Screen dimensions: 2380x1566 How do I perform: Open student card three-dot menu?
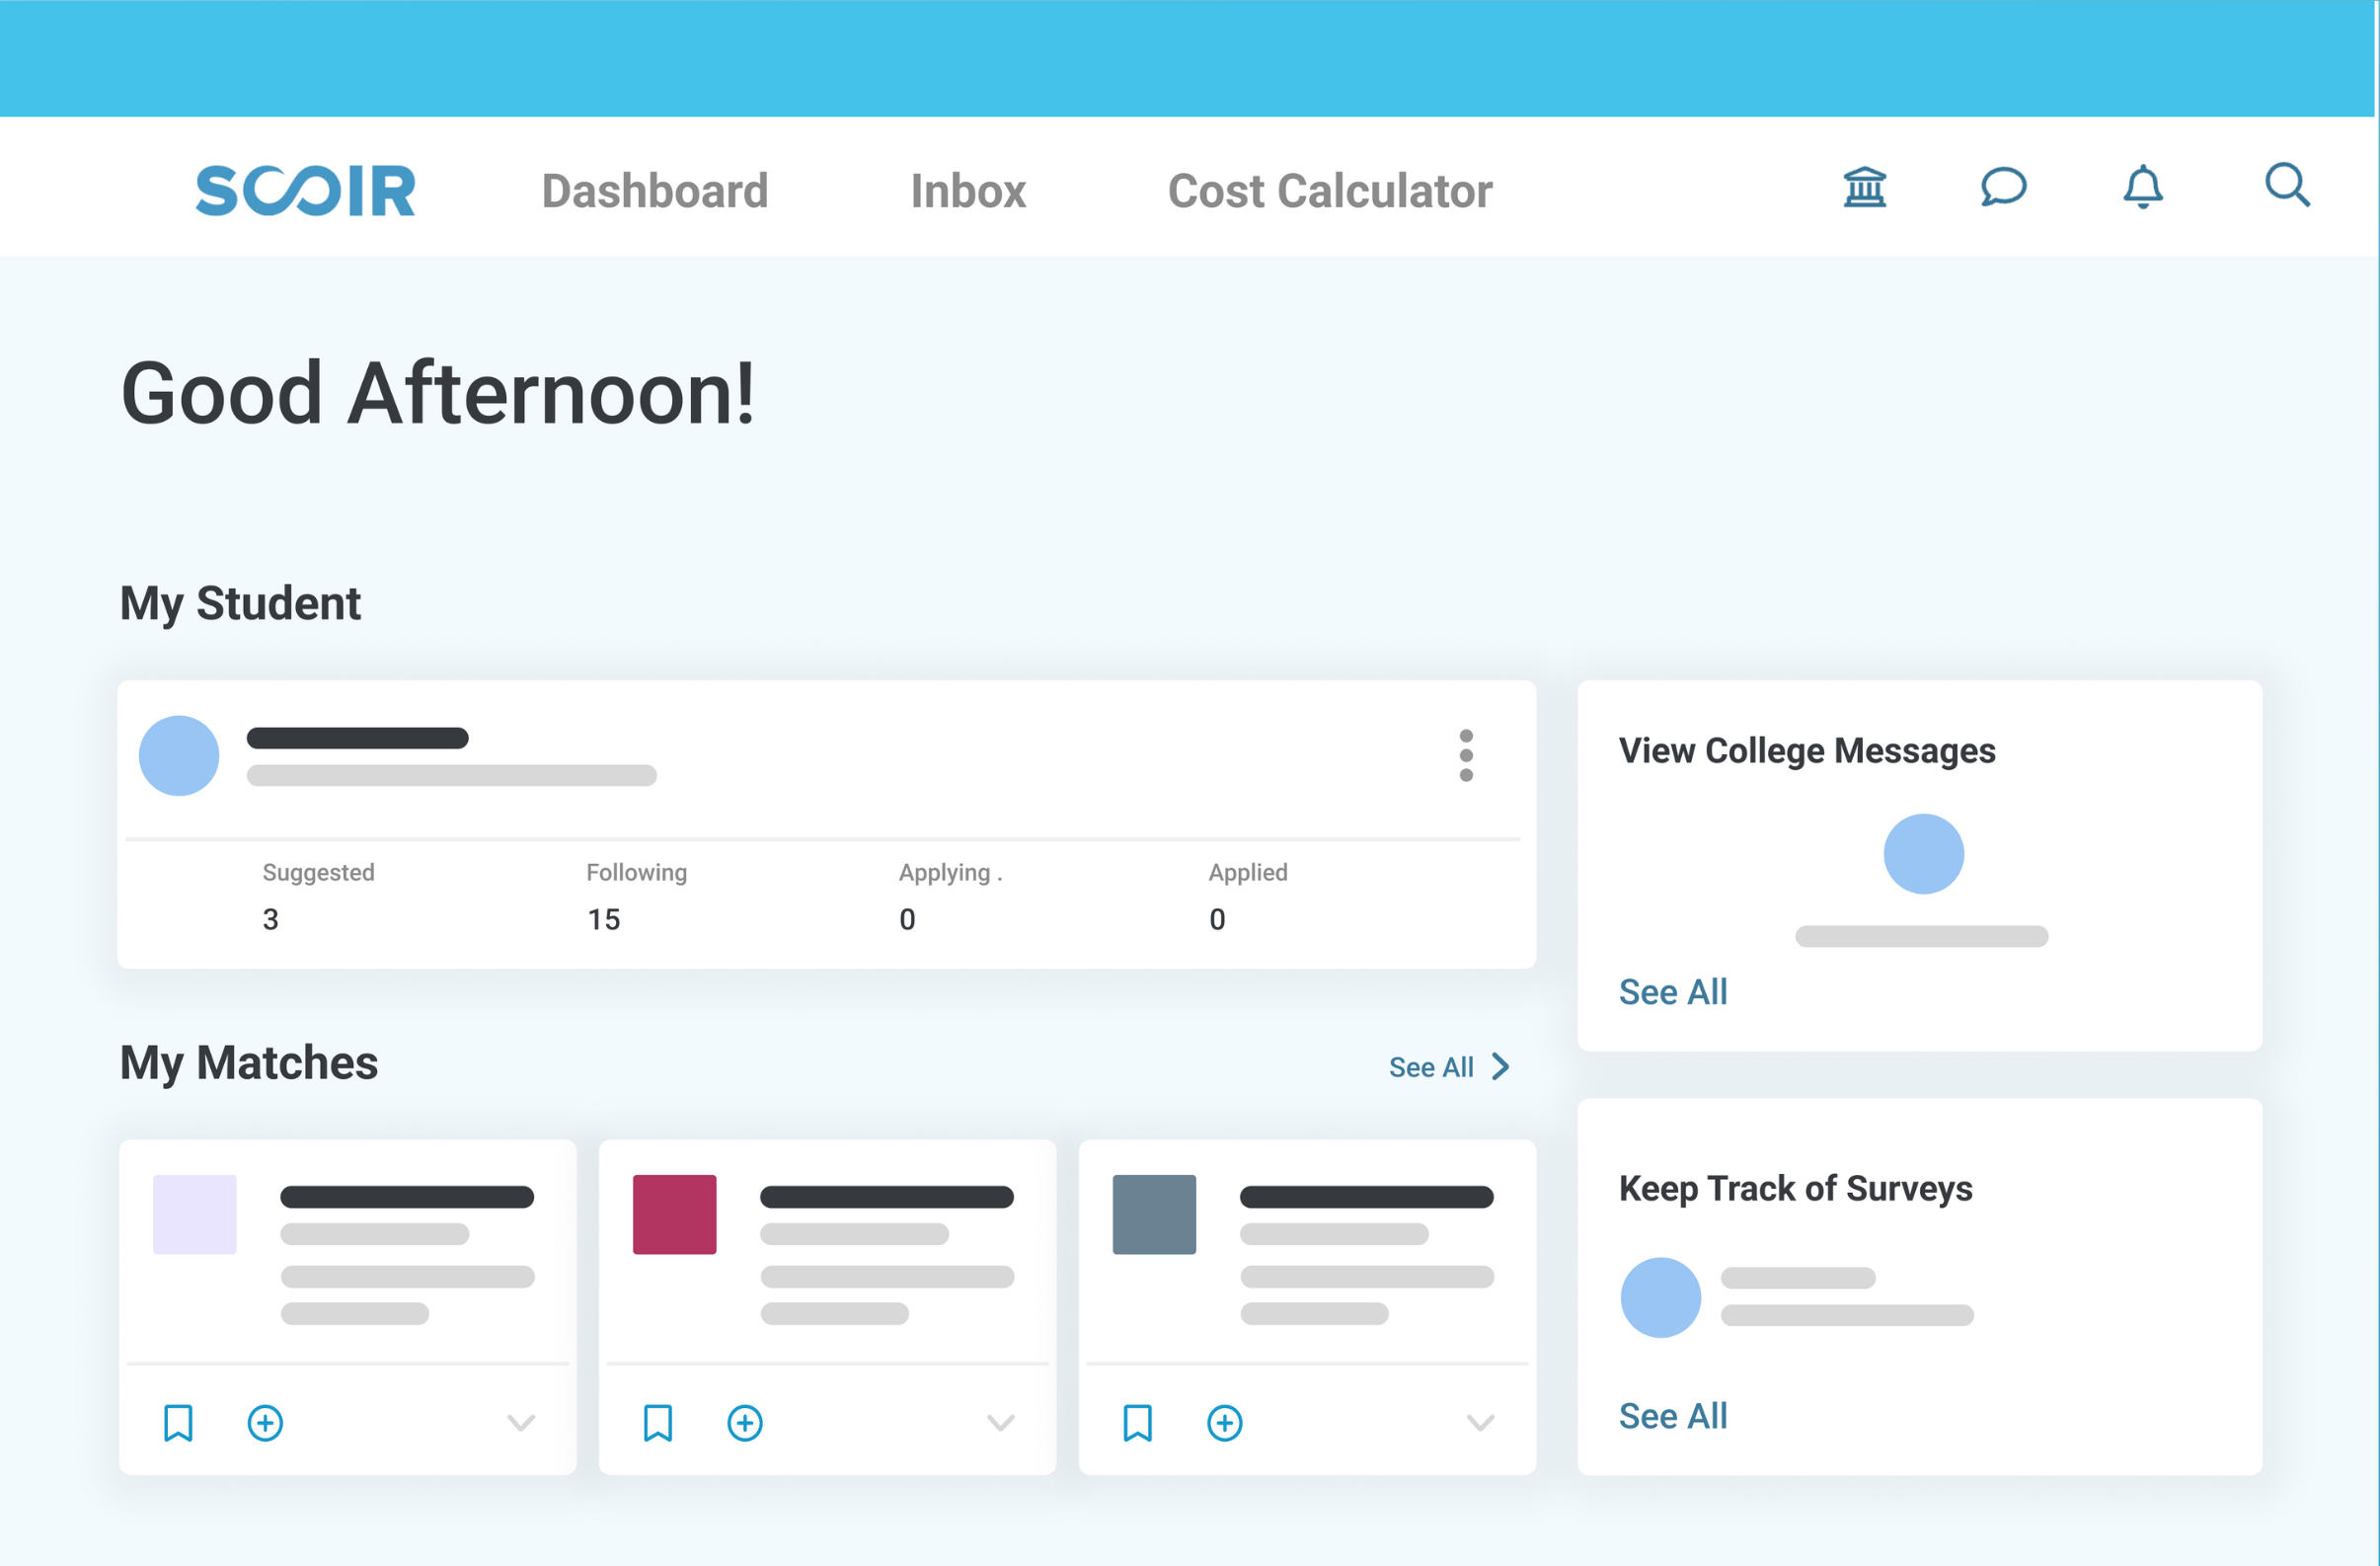pos(1465,755)
